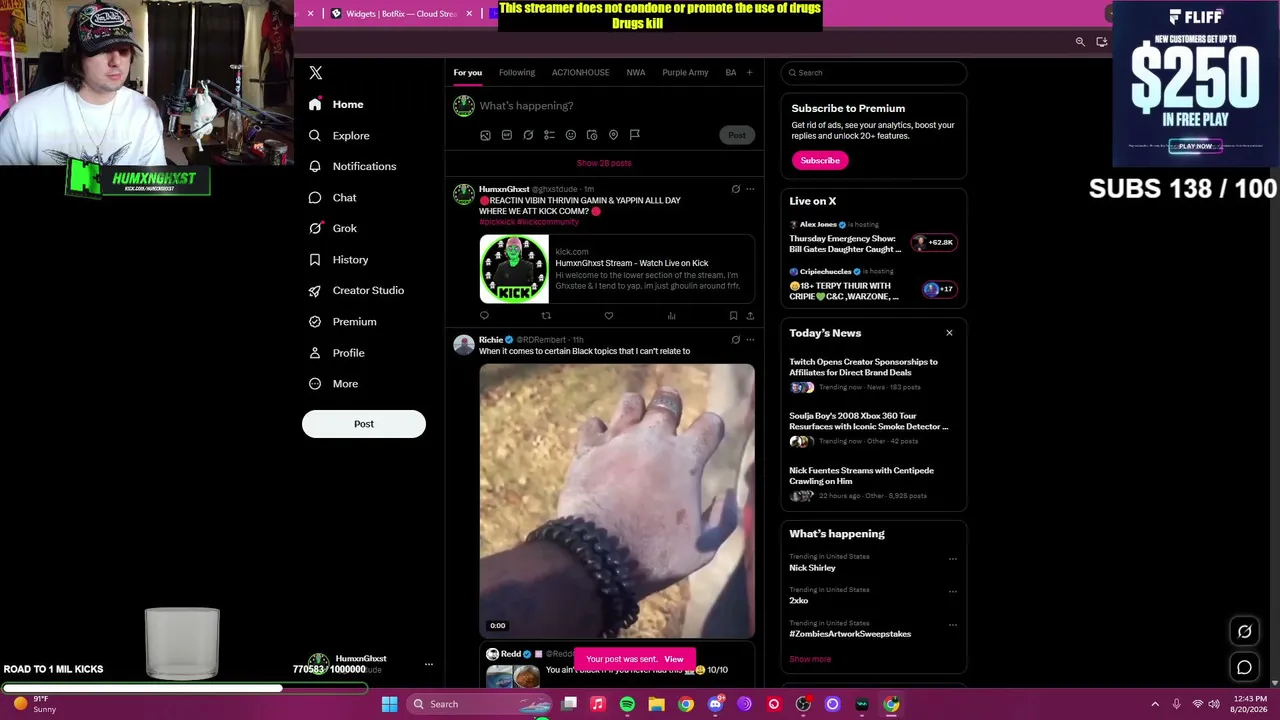The width and height of the screenshot is (1280, 720).
Task: Open Explore from the sidebar
Action: click(339, 136)
